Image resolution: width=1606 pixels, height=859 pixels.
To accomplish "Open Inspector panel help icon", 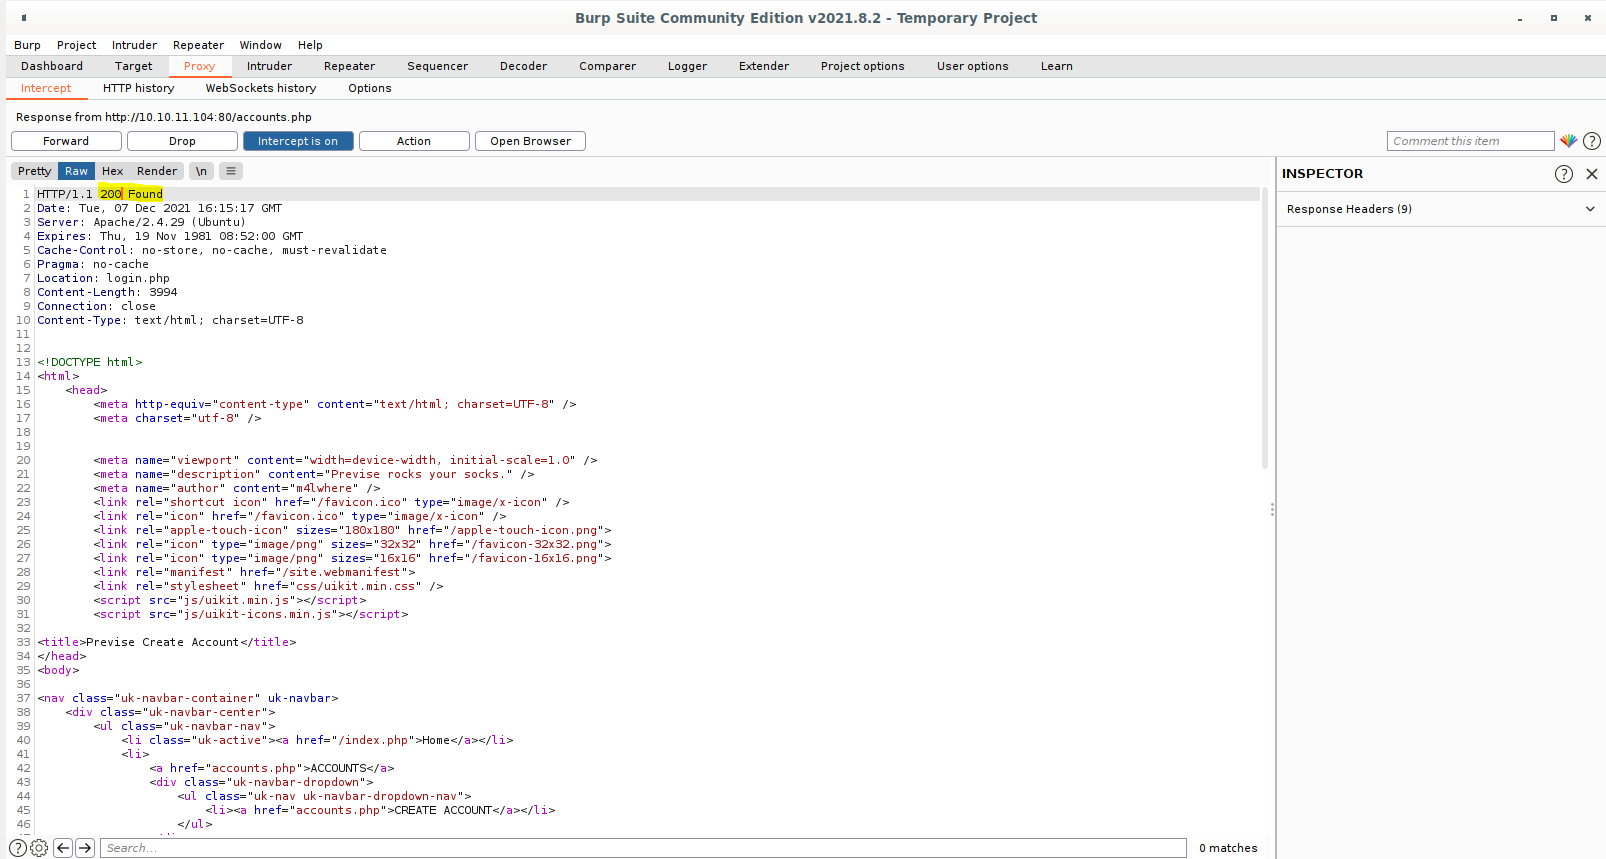I will click(1564, 174).
